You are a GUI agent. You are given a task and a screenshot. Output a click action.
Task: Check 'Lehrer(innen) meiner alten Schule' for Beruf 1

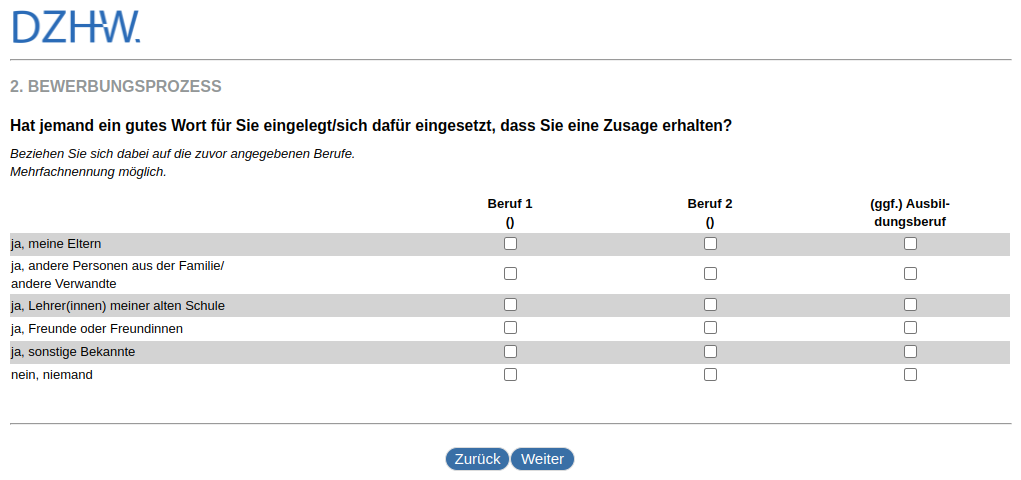510,304
